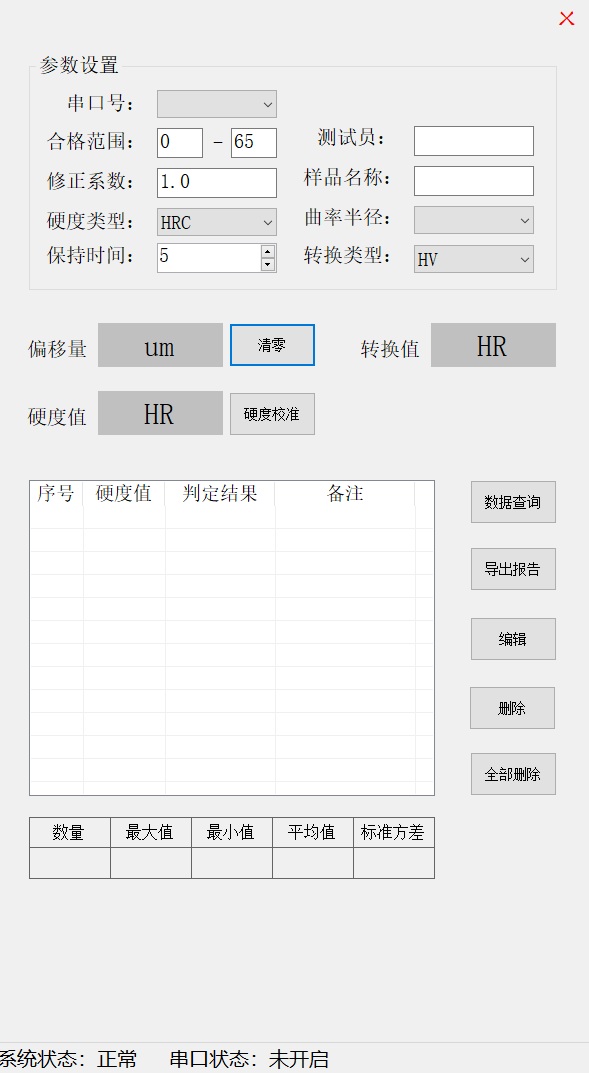Click the 导出报告 export report button
The width and height of the screenshot is (589, 1073).
tap(513, 569)
